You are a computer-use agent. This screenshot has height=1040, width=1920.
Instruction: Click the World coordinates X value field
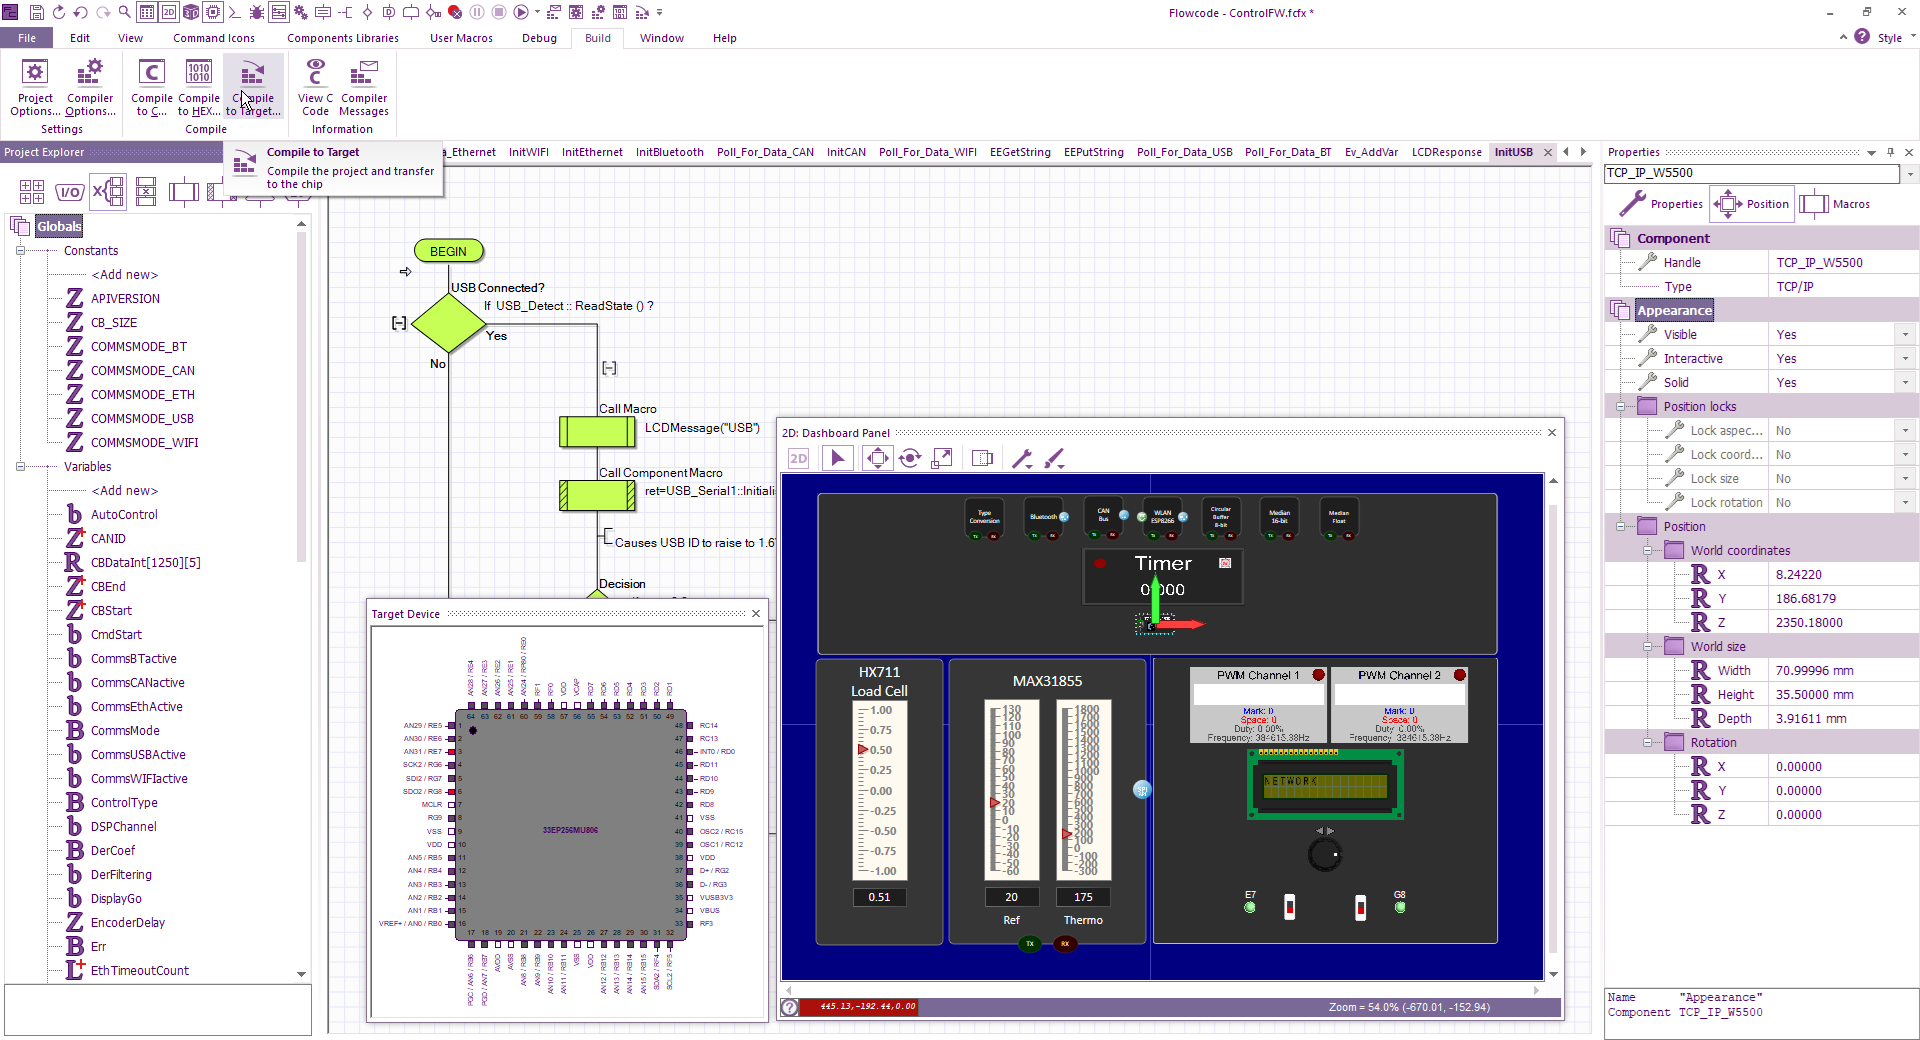(1842, 575)
